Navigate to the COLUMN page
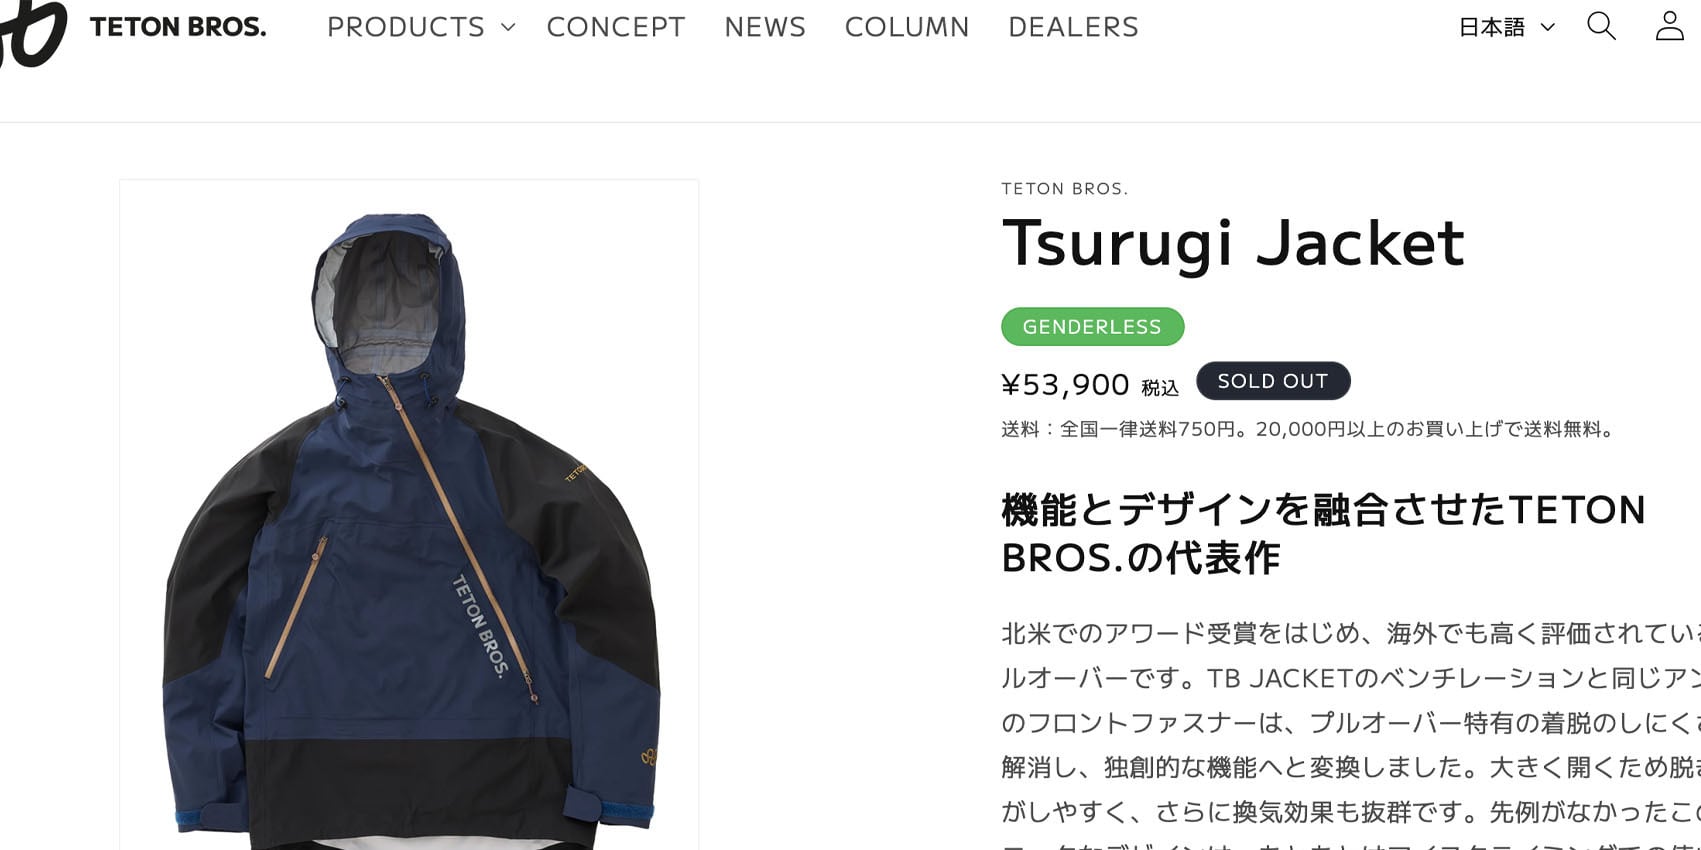The width and height of the screenshot is (1701, 850). (907, 27)
